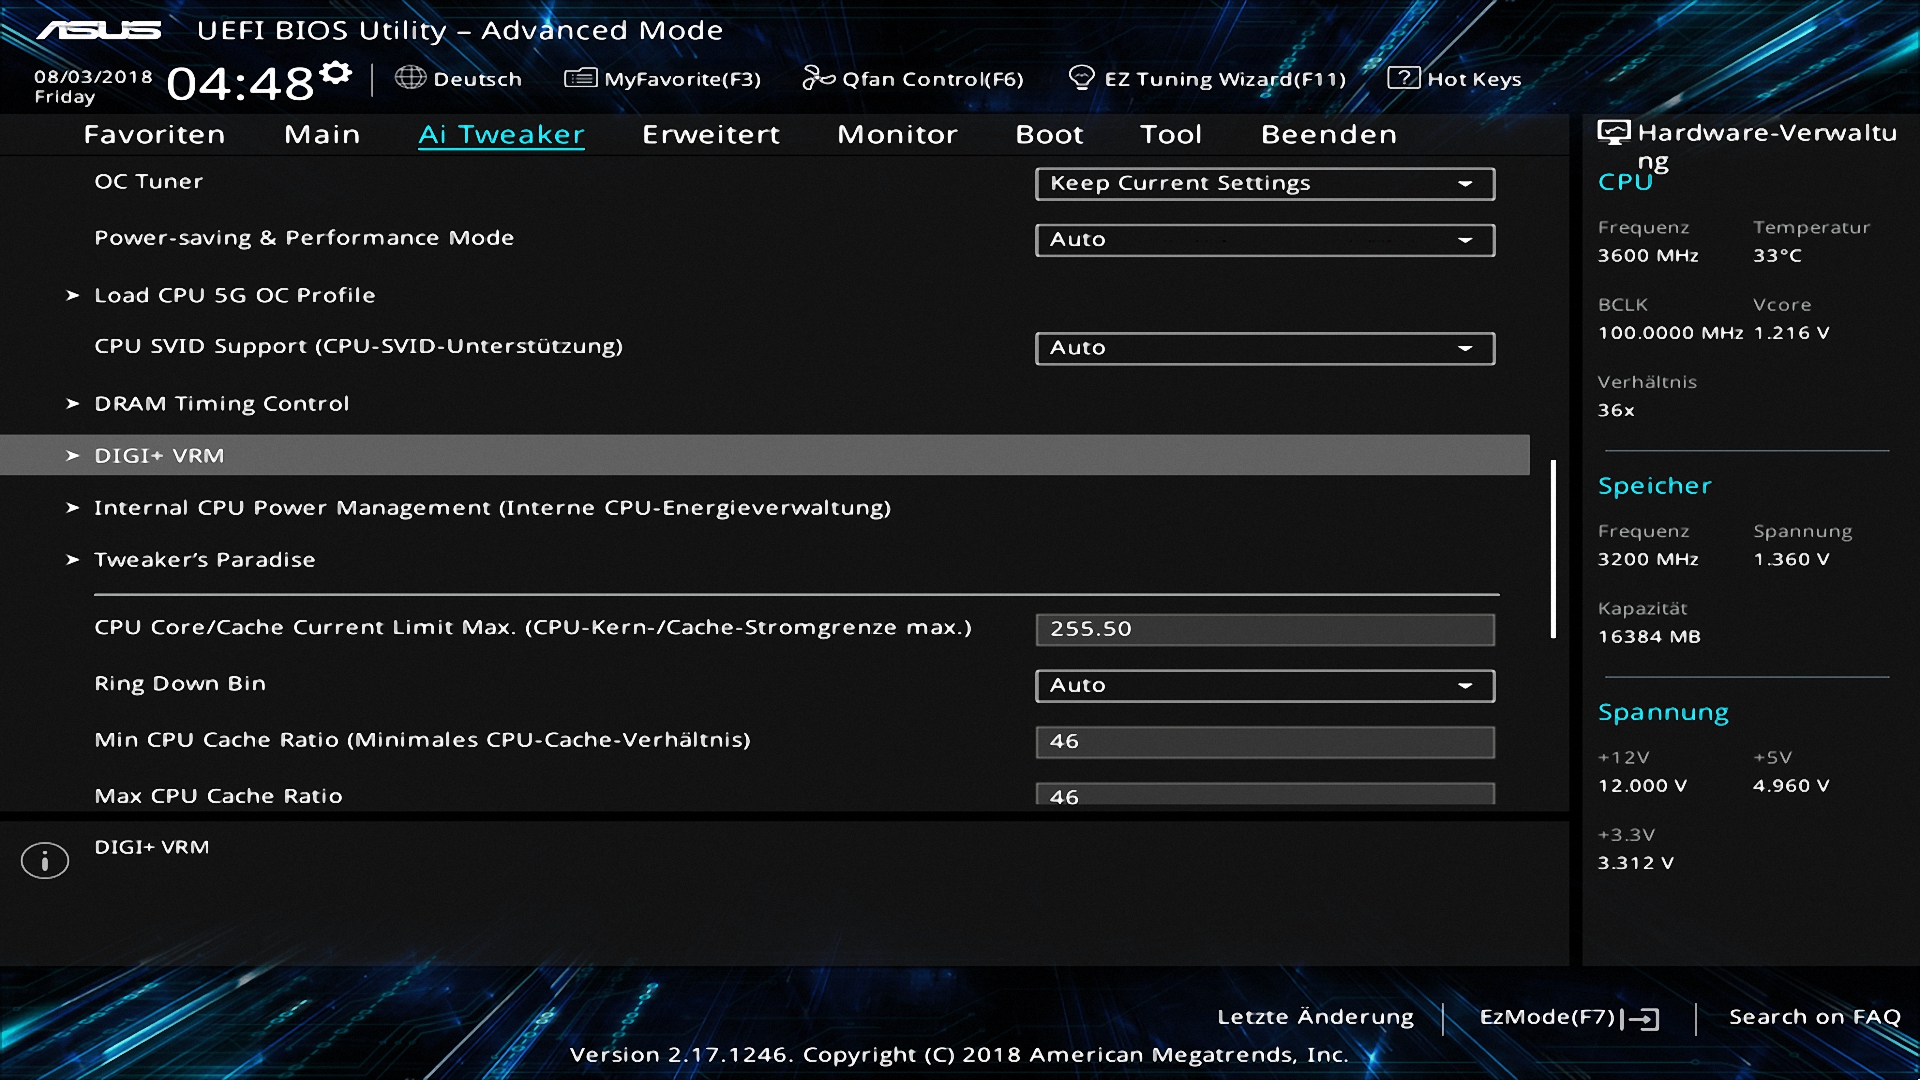Click the globe language icon

click(x=410, y=78)
